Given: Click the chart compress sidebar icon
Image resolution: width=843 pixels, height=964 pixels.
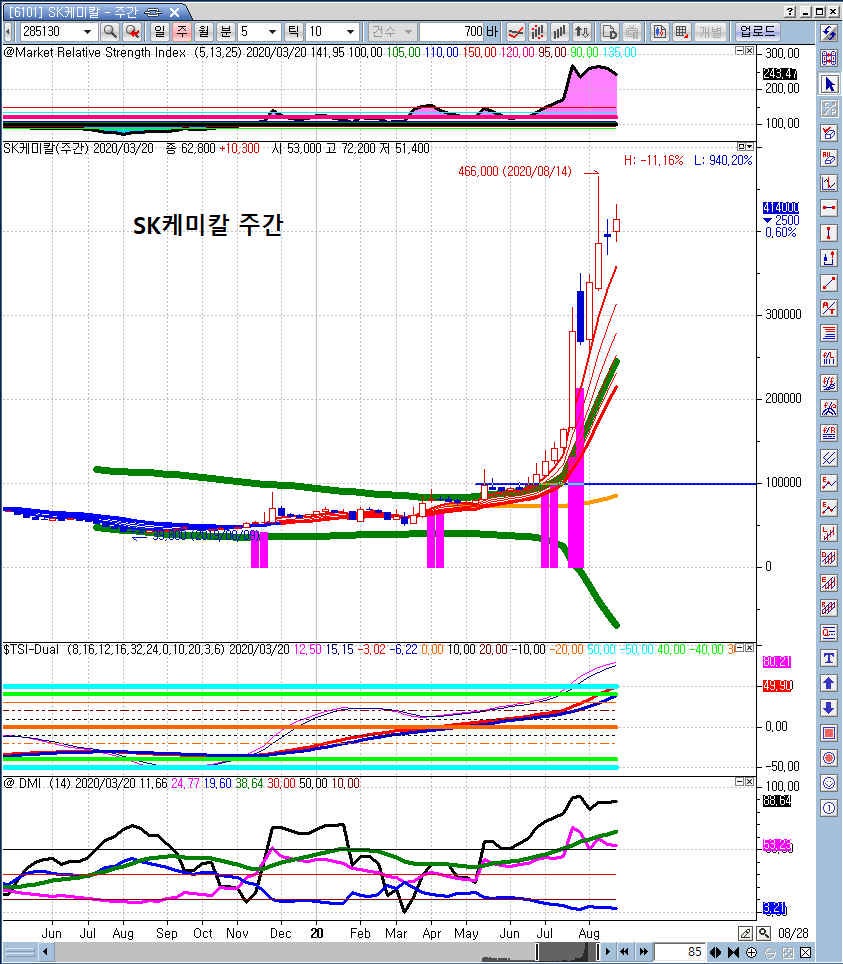Looking at the screenshot, I should pyautogui.click(x=829, y=58).
